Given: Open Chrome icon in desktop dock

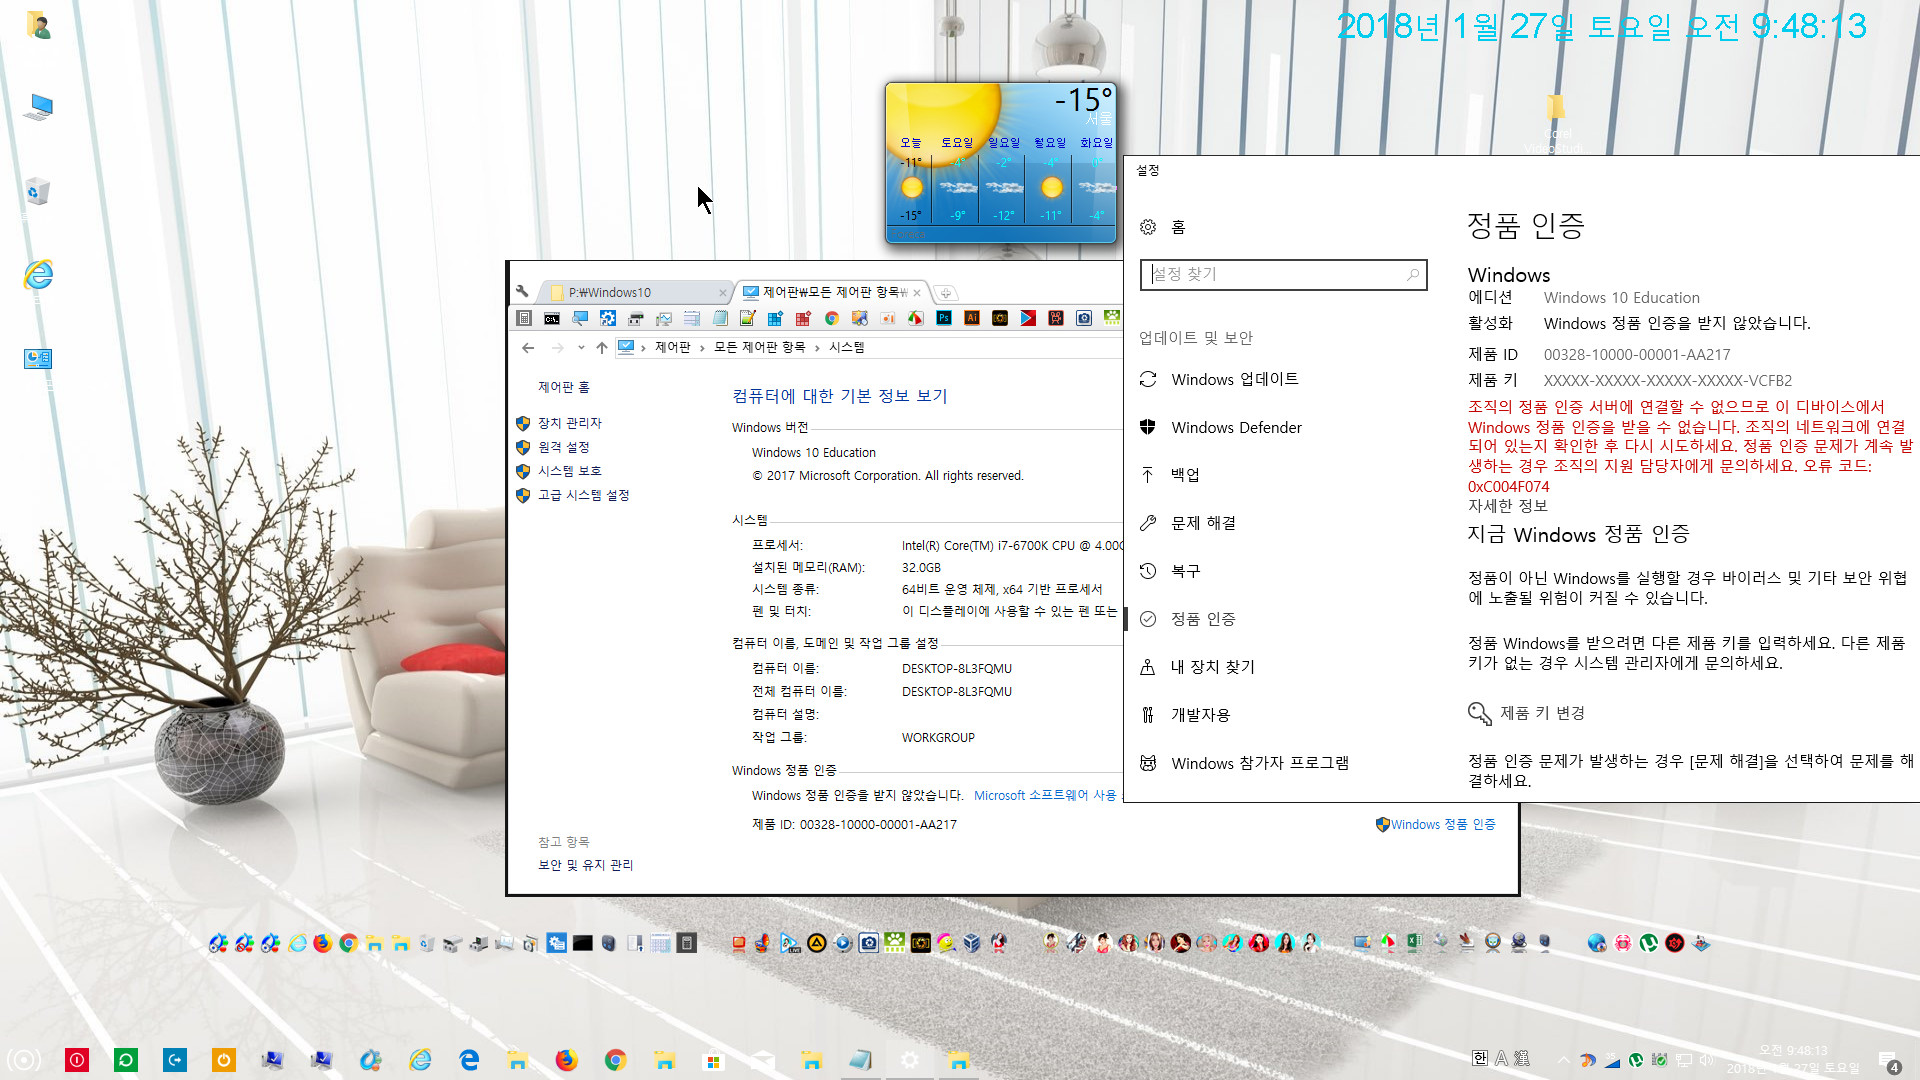Looking at the screenshot, I should pos(348,943).
